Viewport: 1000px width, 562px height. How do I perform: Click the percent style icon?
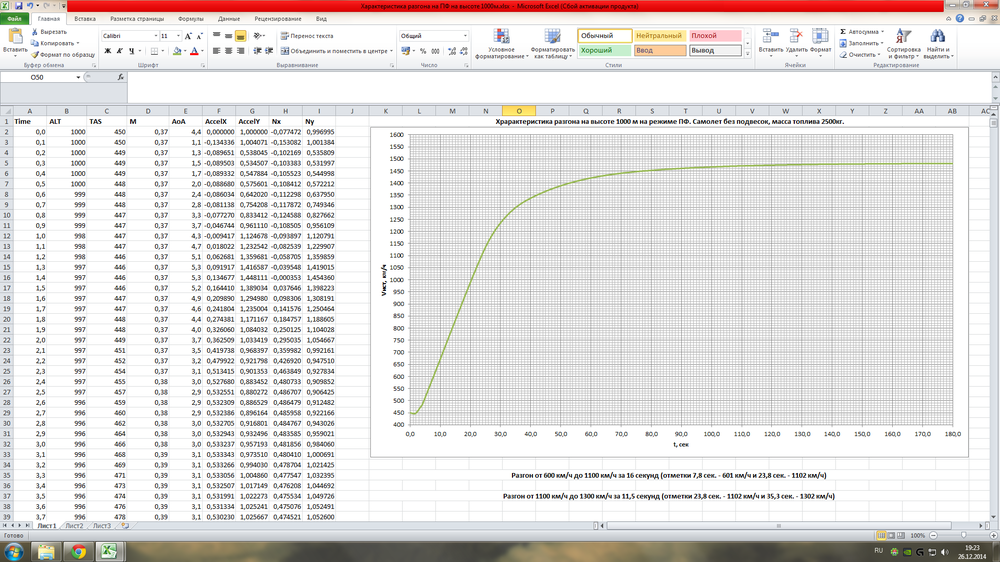tap(423, 51)
